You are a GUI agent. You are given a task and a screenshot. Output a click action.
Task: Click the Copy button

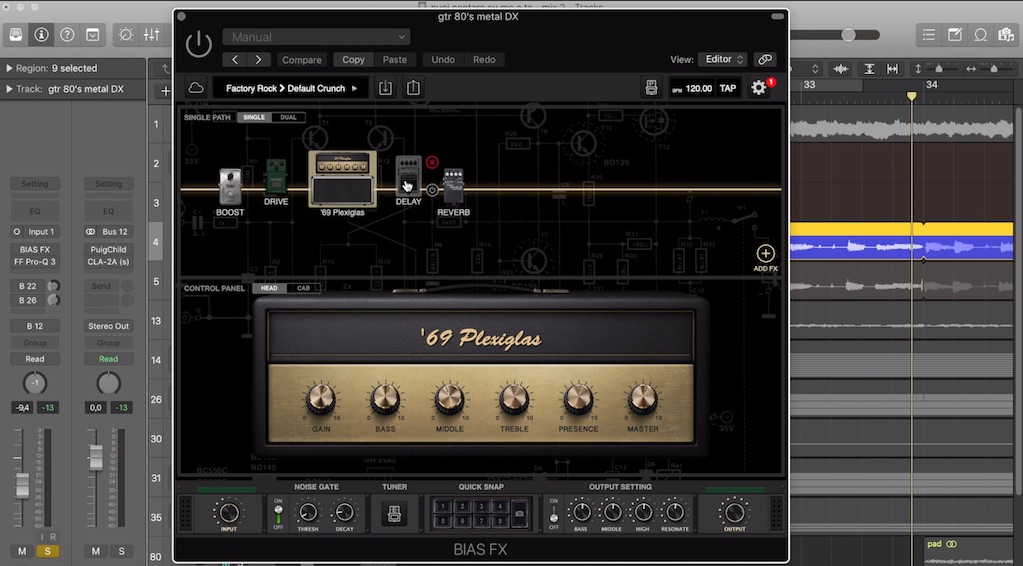353,59
